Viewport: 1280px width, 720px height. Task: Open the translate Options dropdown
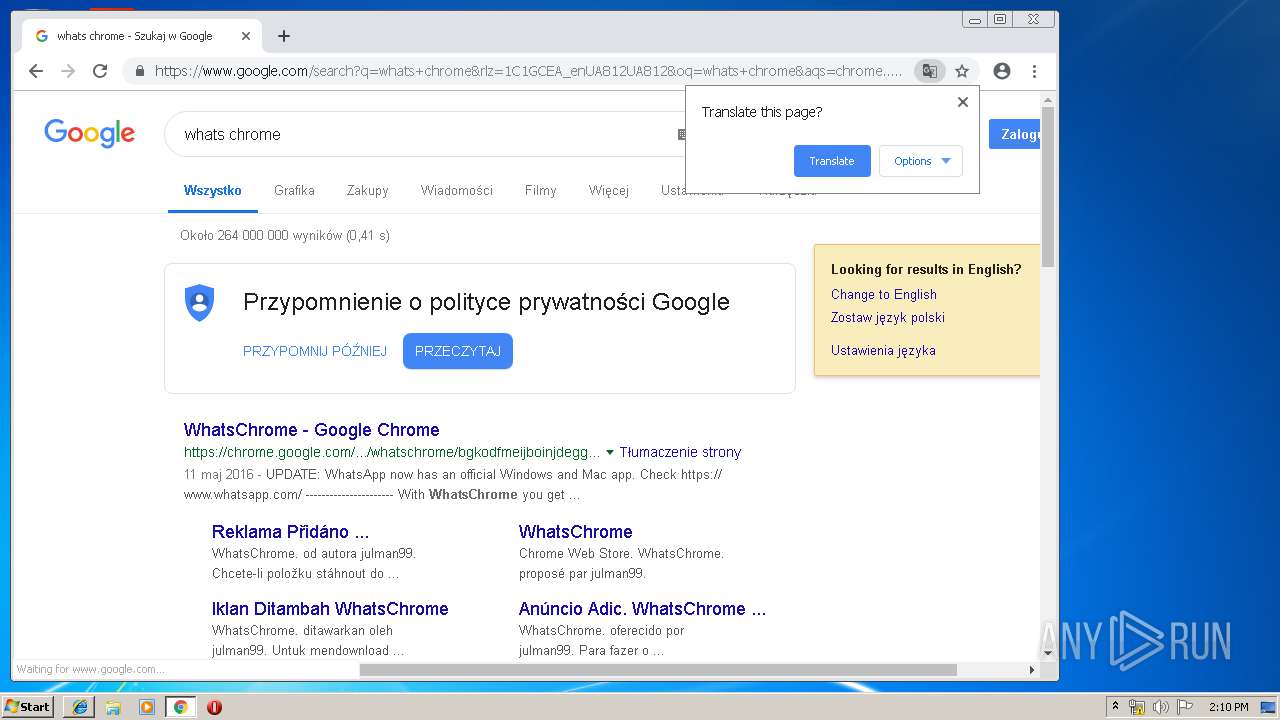point(921,161)
